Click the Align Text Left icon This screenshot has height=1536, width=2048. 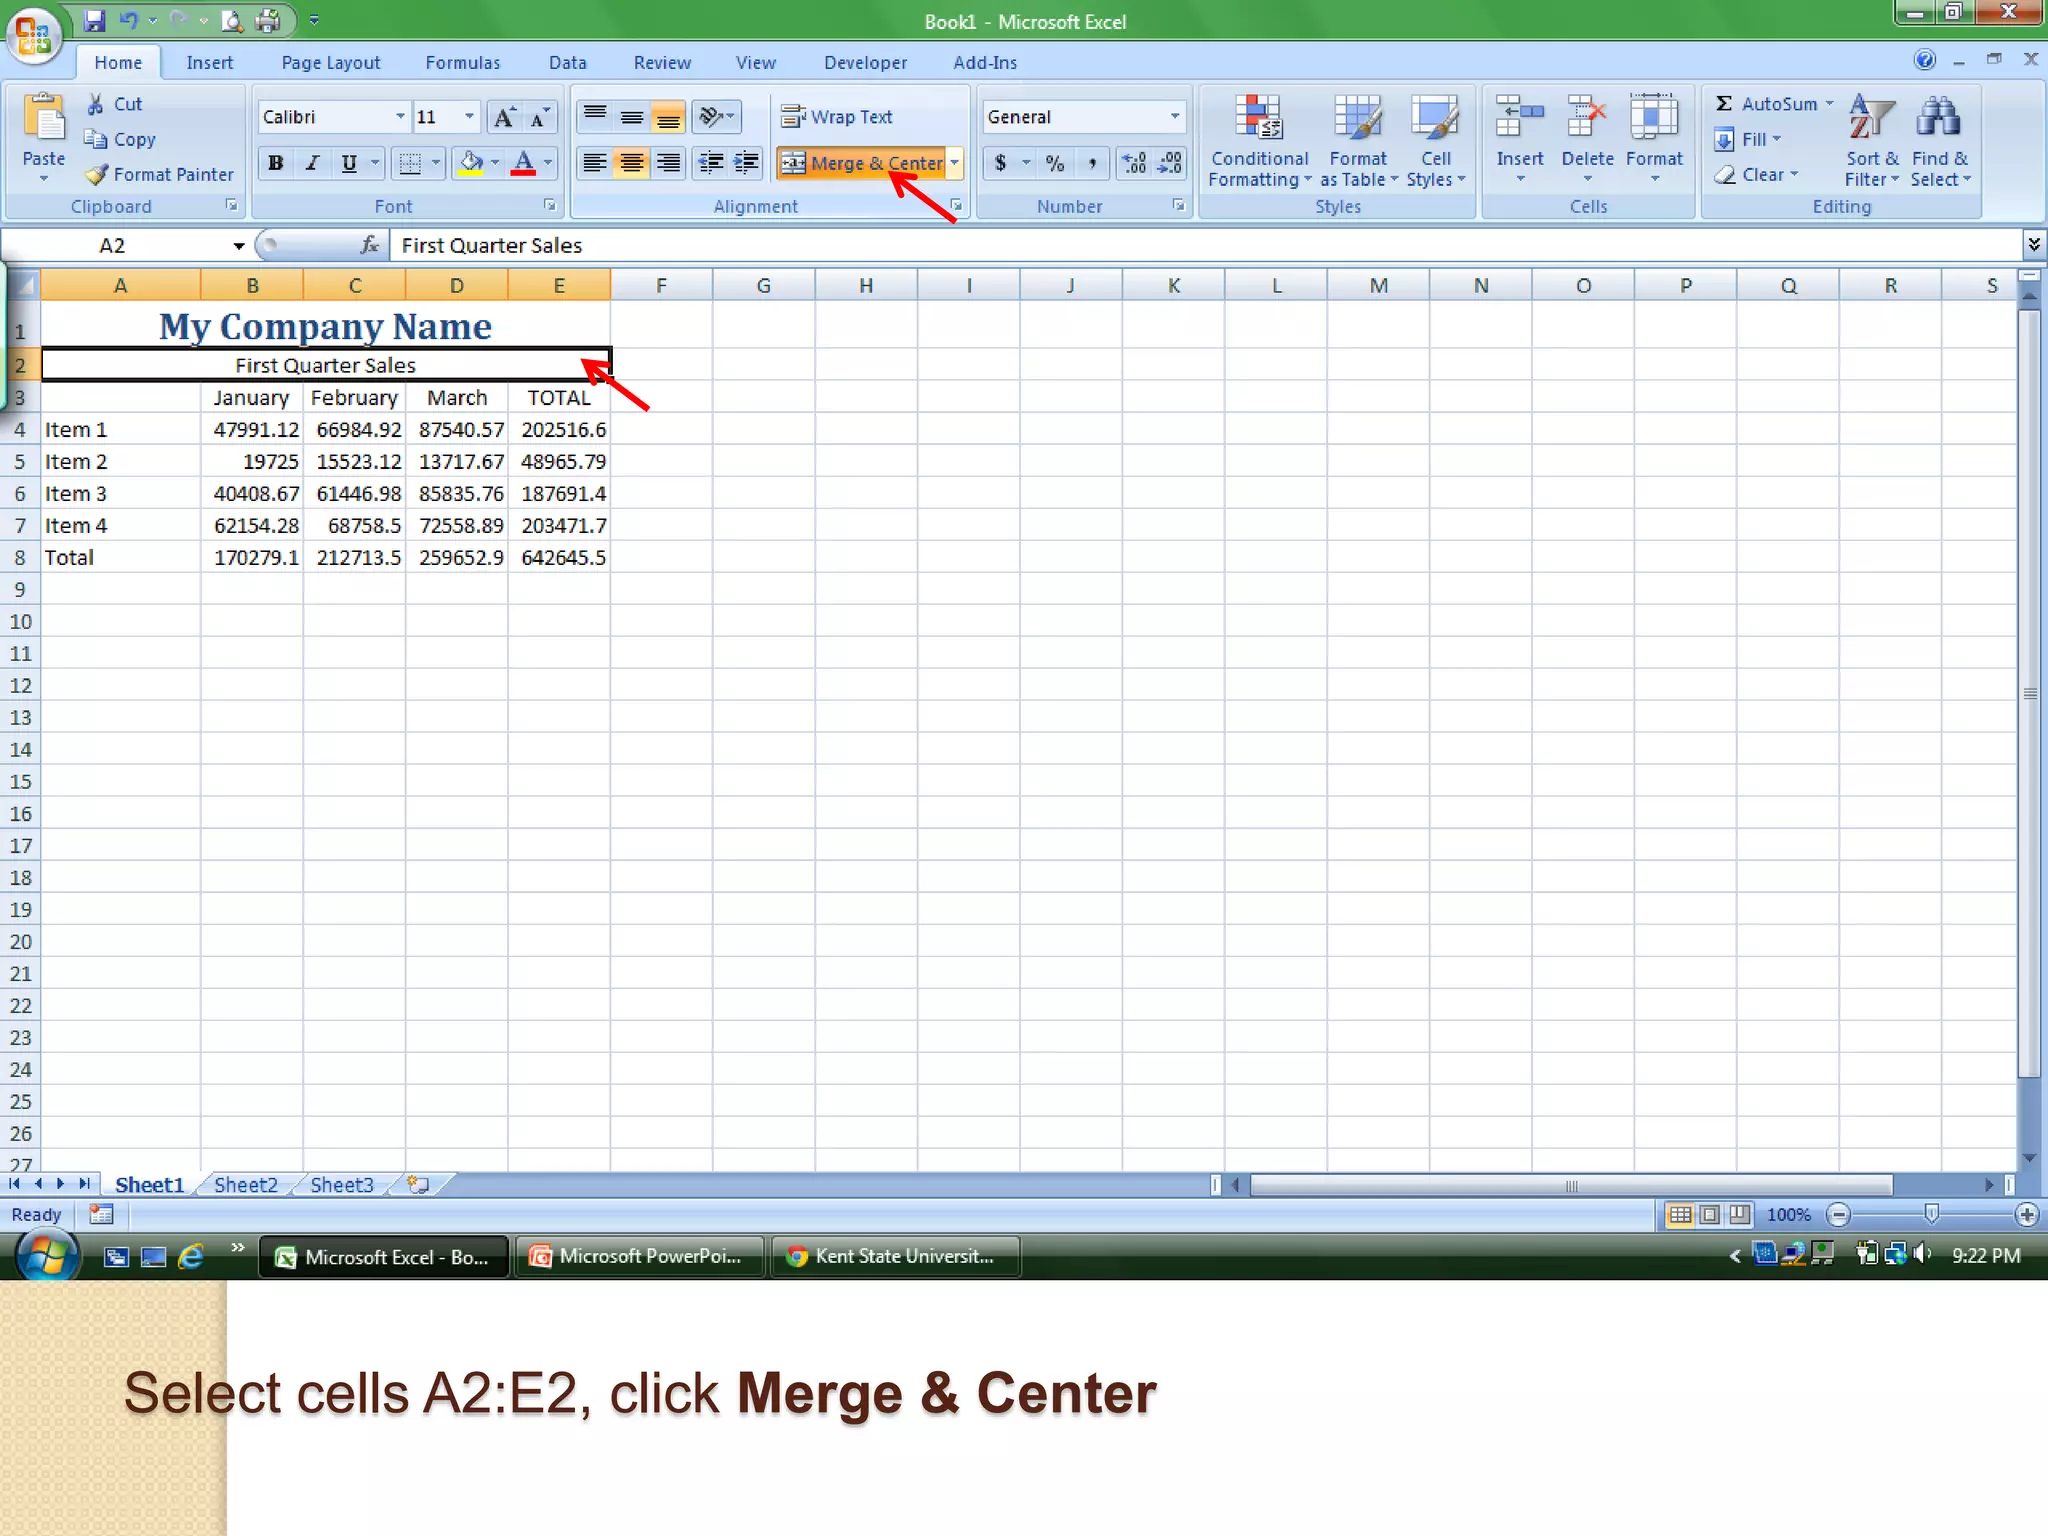click(595, 163)
